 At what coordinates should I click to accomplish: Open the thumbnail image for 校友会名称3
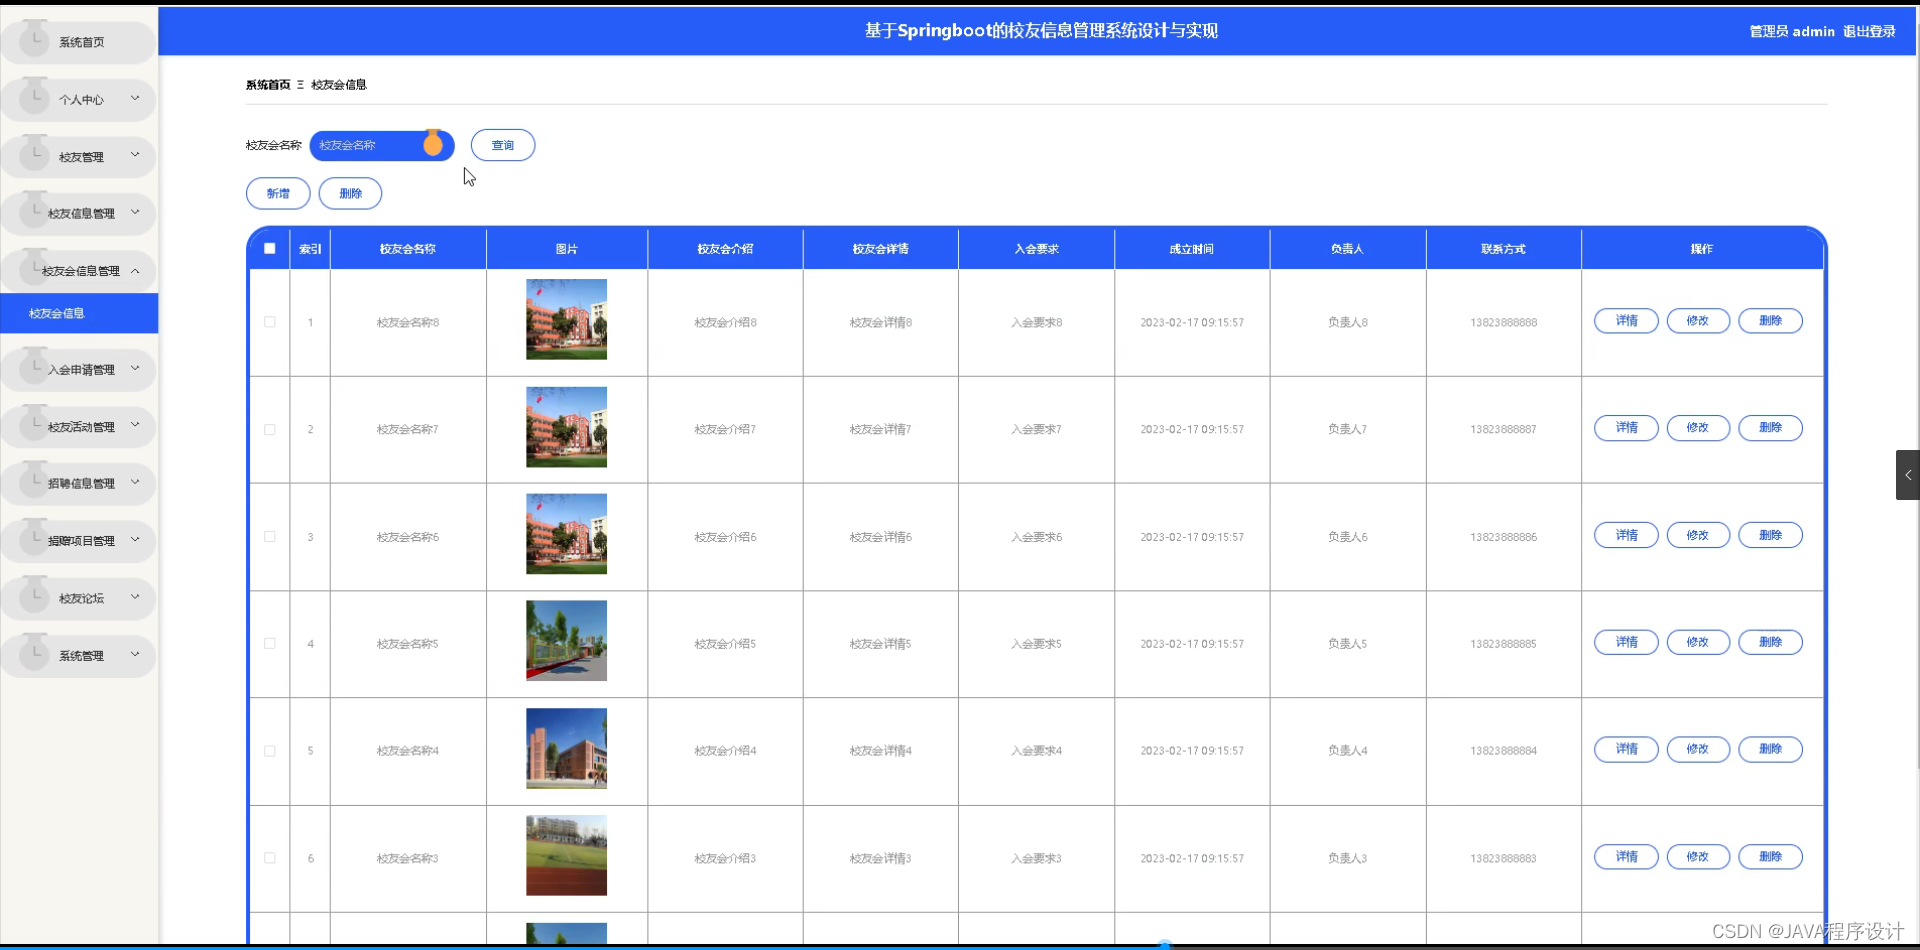click(566, 855)
